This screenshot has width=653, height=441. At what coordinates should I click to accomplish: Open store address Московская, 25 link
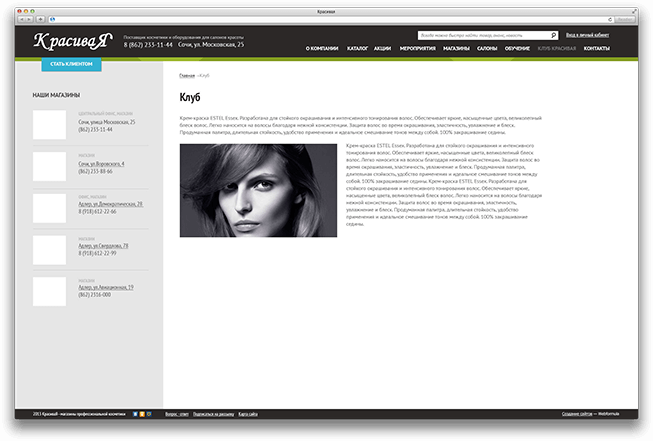click(x=107, y=122)
